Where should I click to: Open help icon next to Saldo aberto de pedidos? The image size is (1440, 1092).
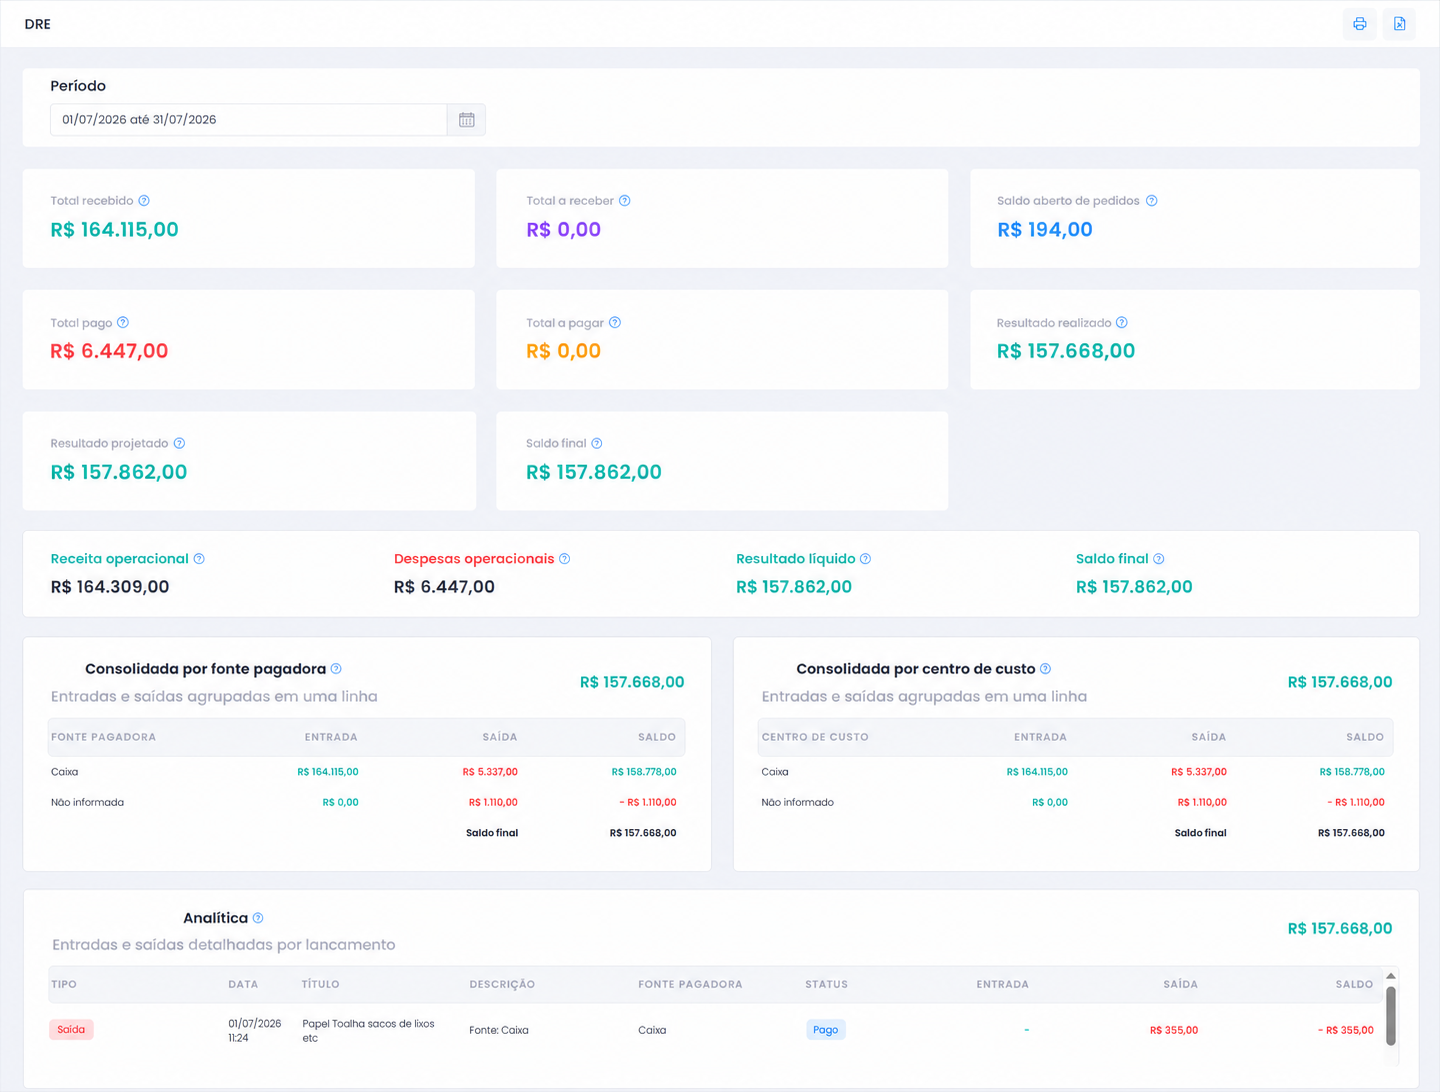point(1152,201)
